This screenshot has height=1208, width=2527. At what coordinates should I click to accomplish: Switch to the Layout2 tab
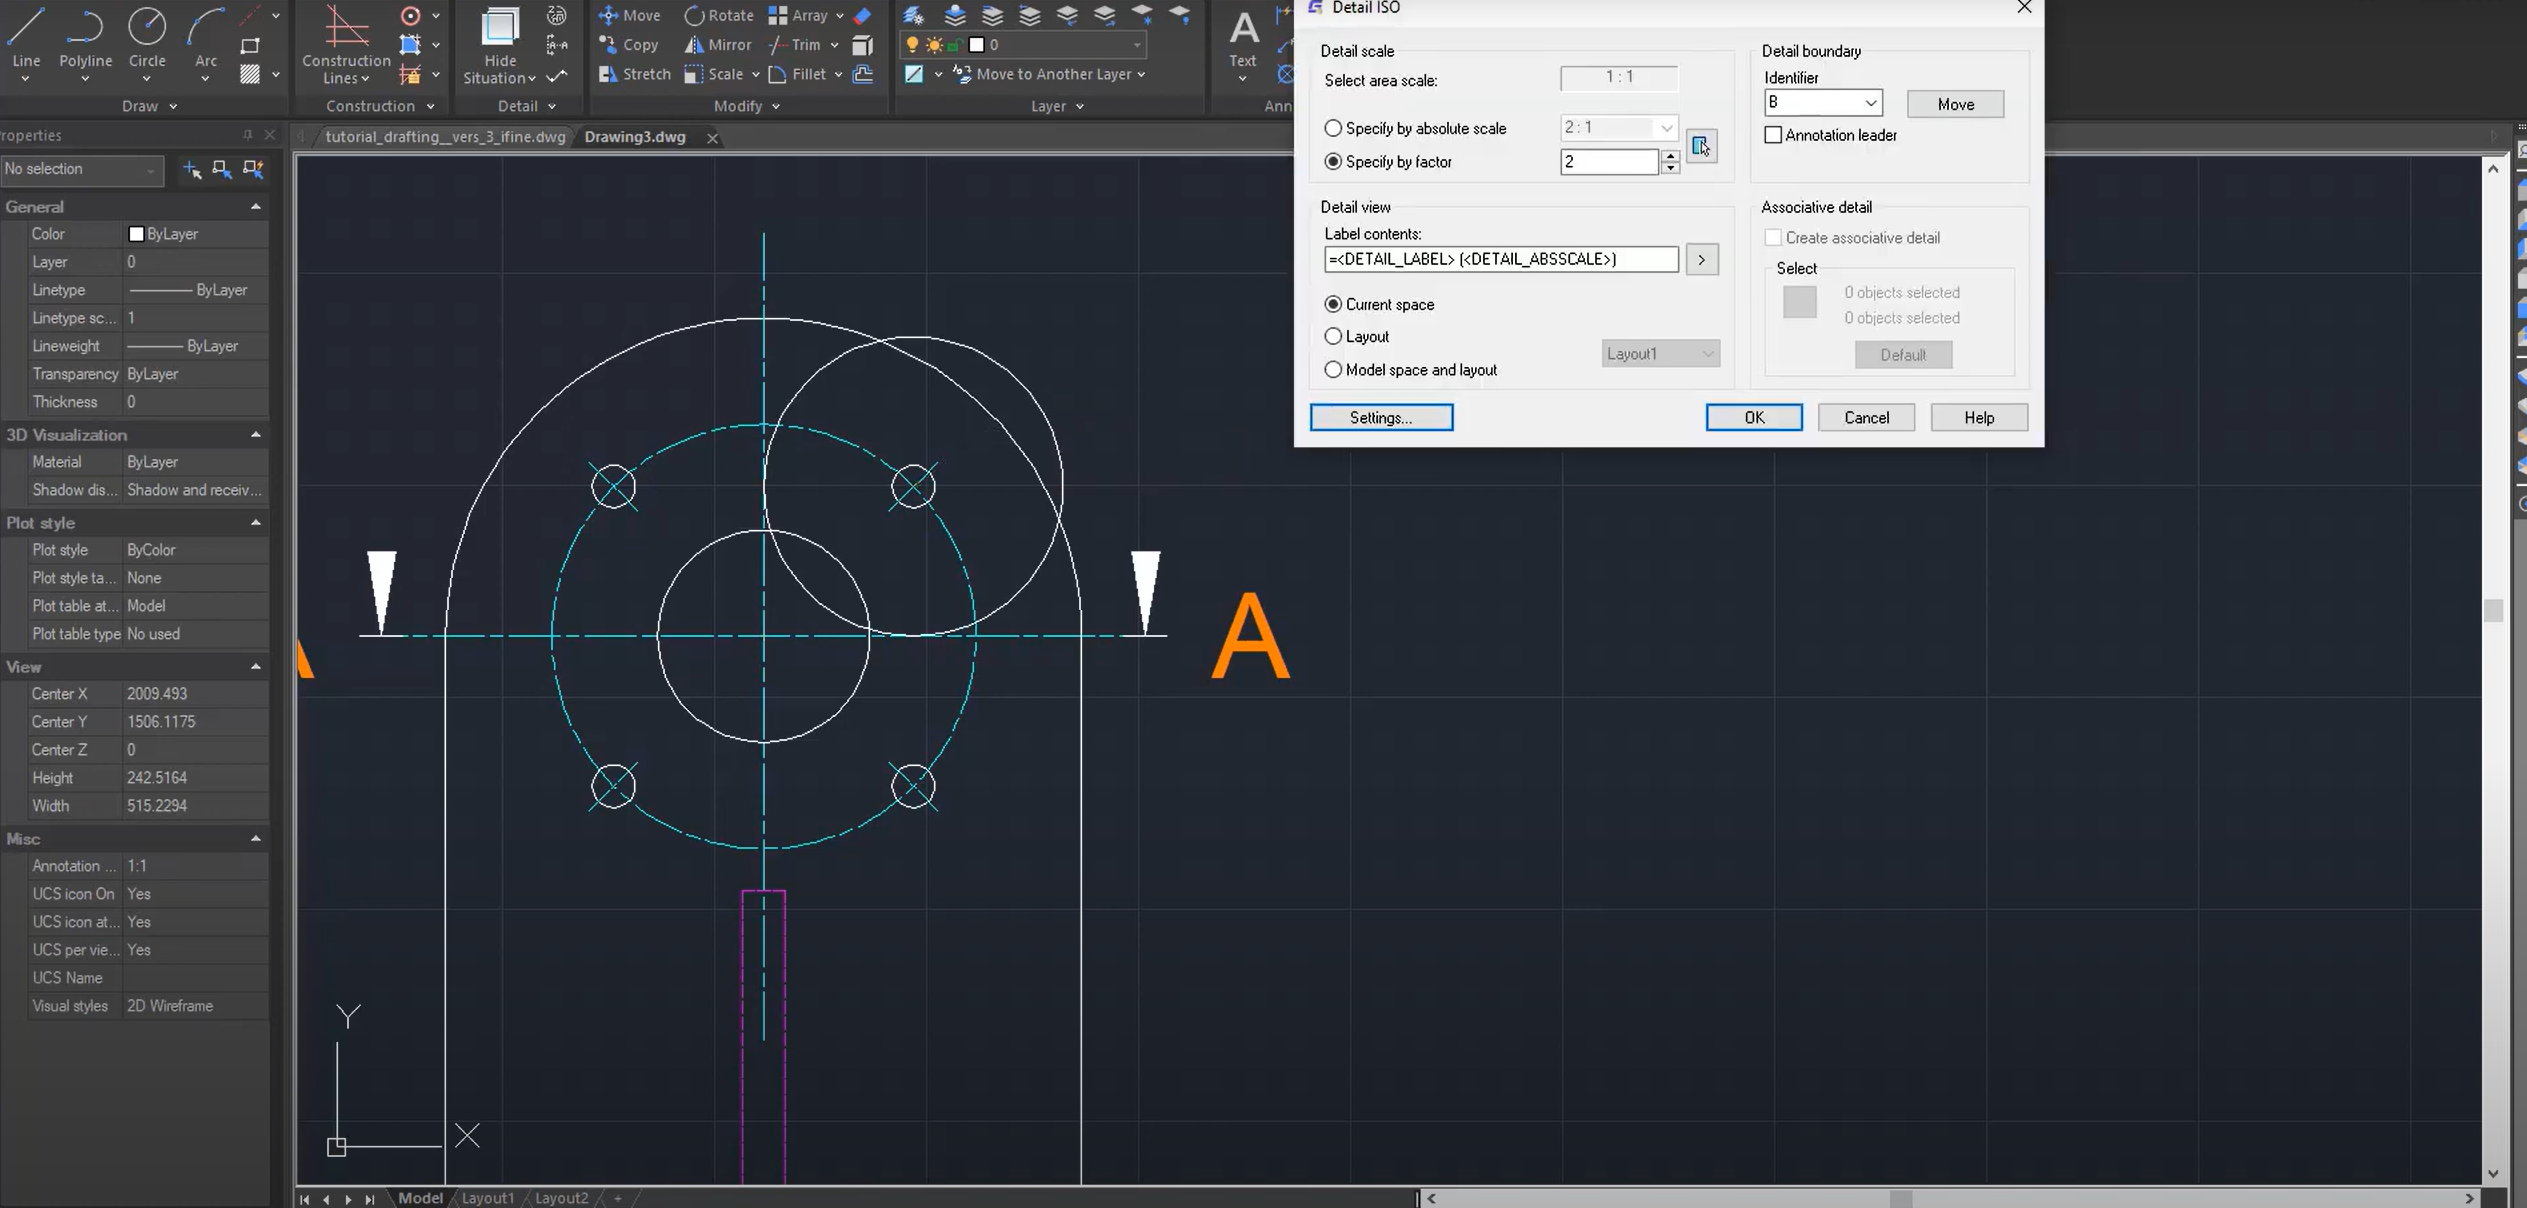click(x=561, y=1198)
